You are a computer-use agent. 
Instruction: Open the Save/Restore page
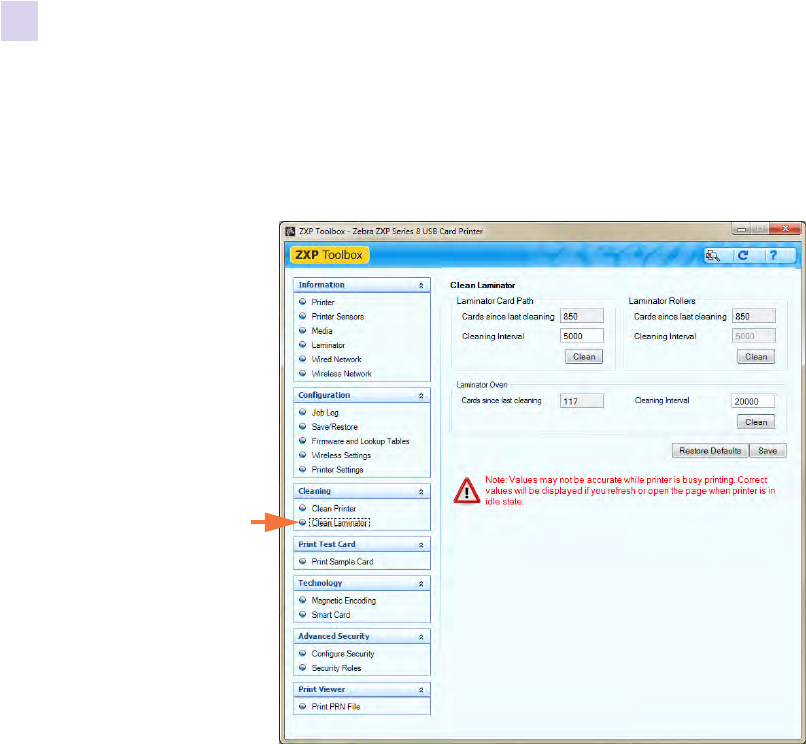[x=335, y=427]
